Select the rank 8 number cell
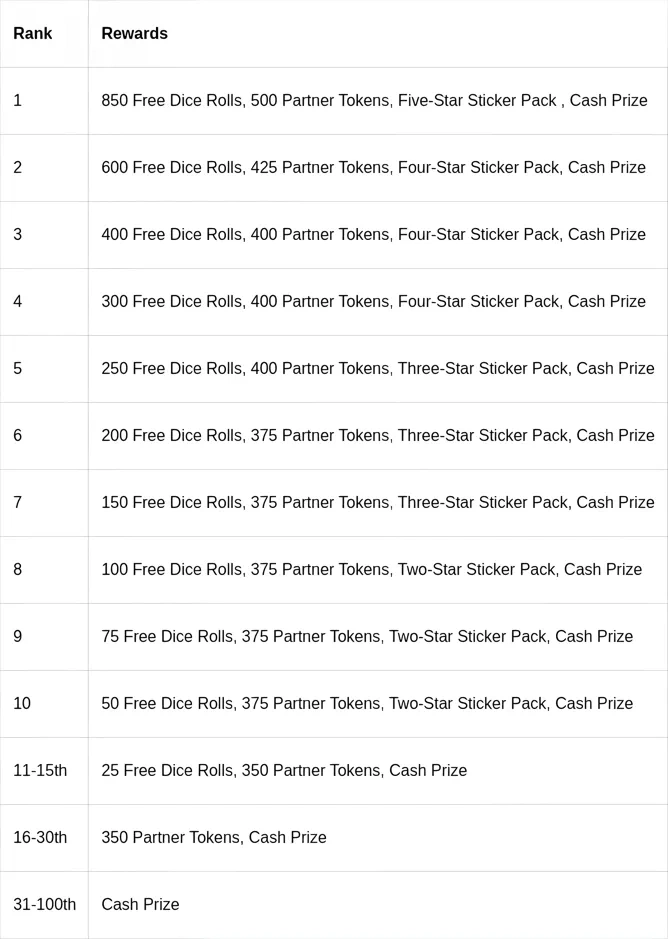668x939 pixels. pyautogui.click(x=18, y=570)
